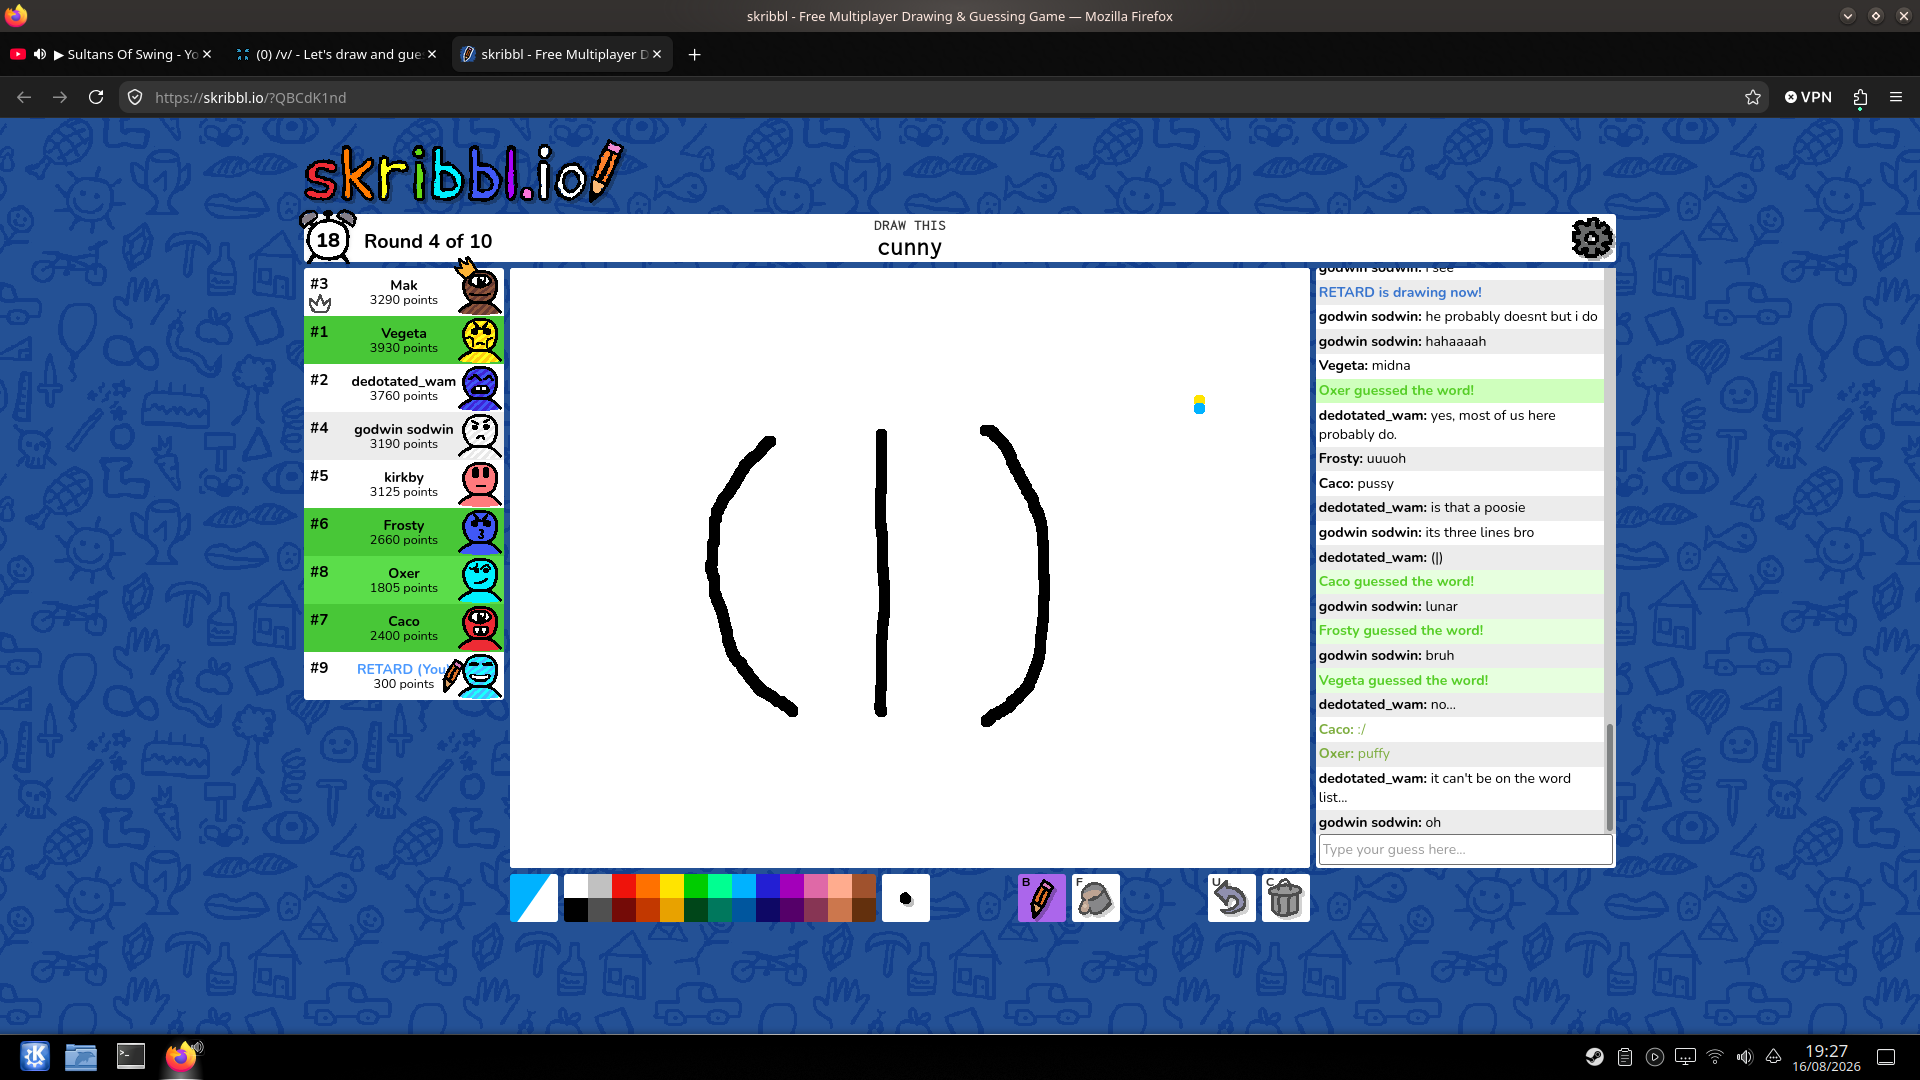1920x1080 pixels.
Task: Pick the pink color swatch
Action: point(816,886)
